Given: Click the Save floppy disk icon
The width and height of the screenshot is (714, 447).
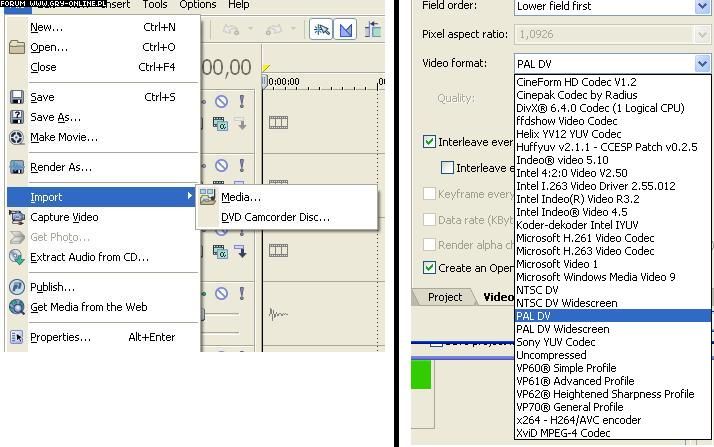Looking at the screenshot, I should (x=17, y=97).
